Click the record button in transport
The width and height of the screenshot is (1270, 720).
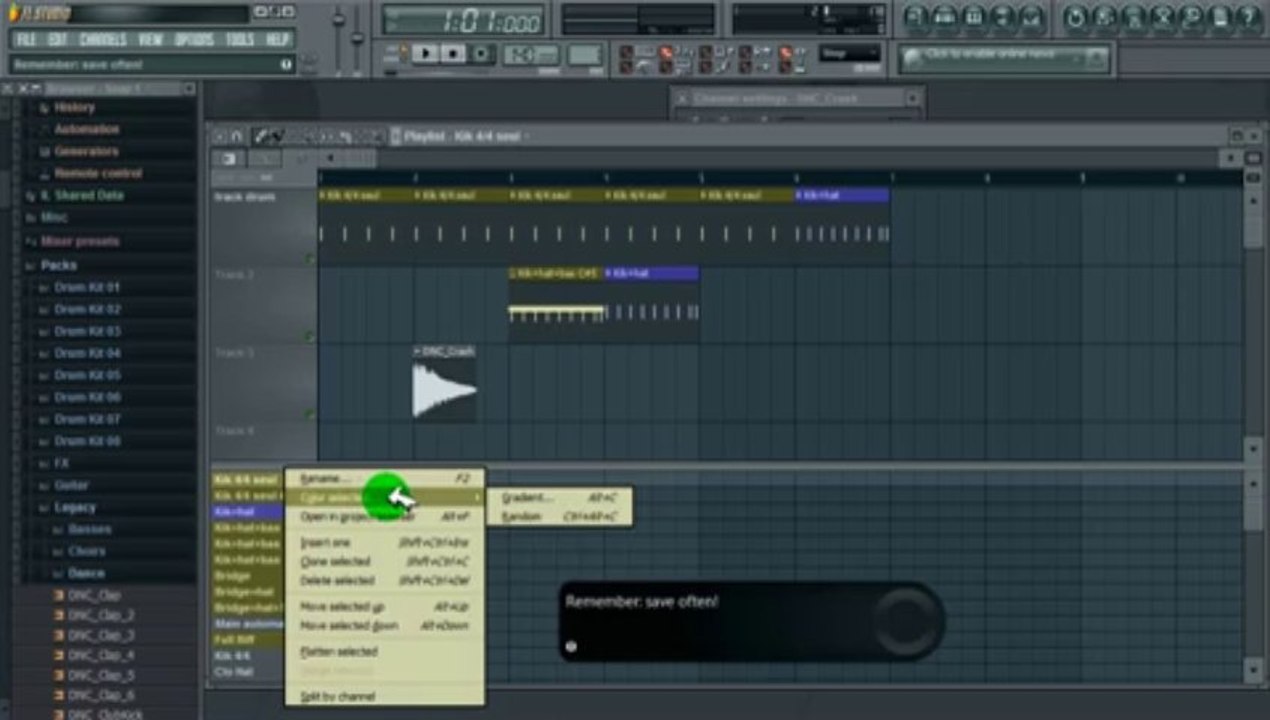[x=481, y=53]
